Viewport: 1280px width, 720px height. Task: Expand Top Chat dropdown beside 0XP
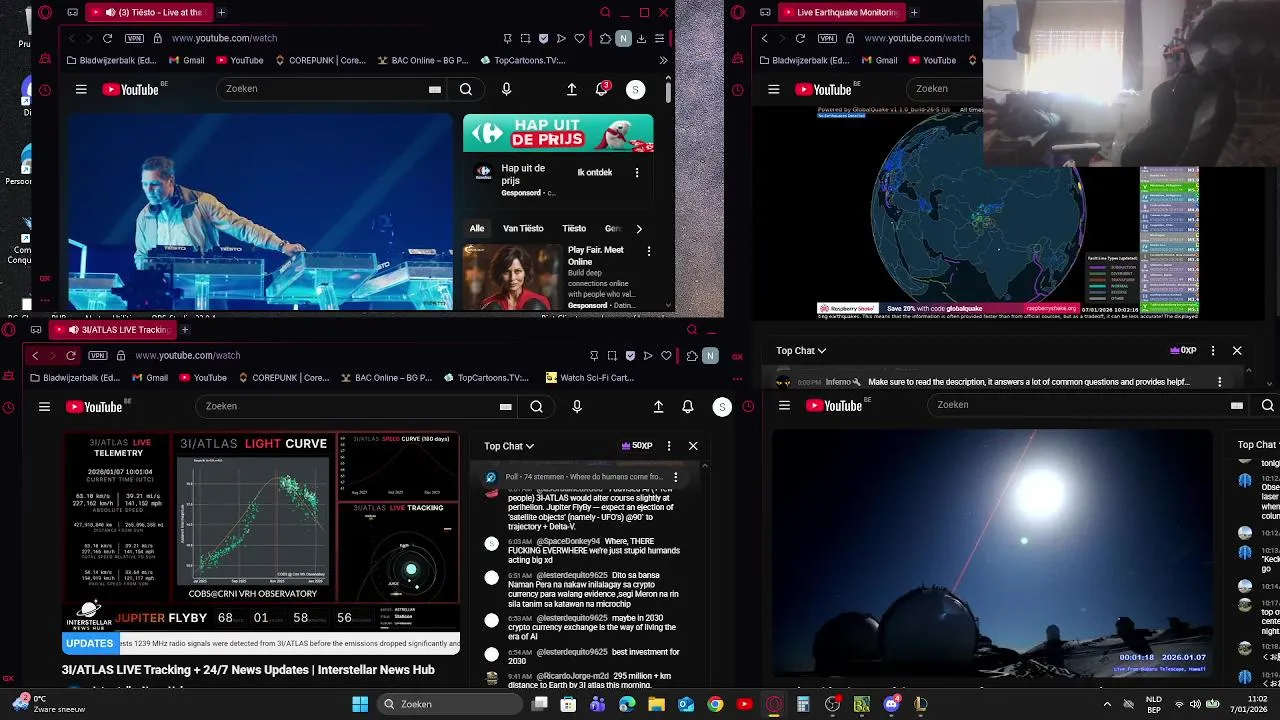click(x=801, y=351)
